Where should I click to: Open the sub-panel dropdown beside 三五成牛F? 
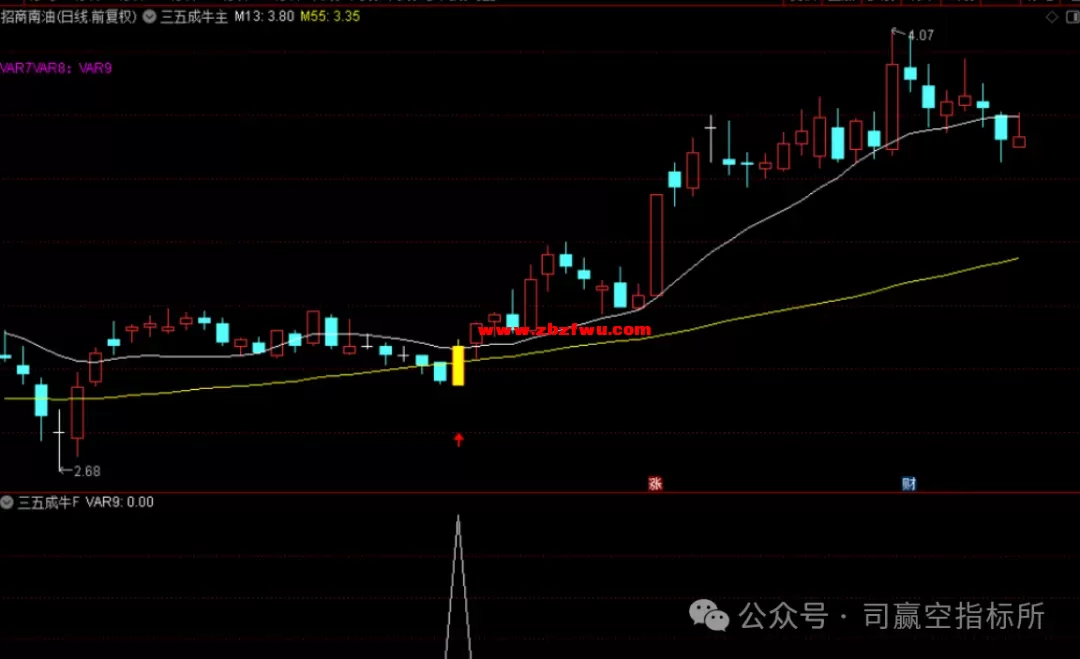tap(7, 502)
